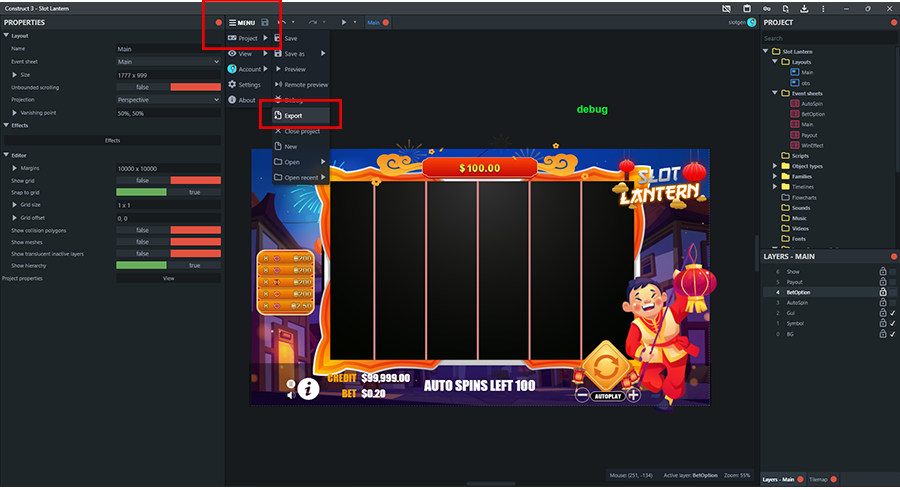Click the Preview play icon in toolbar
The width and height of the screenshot is (900, 489).
(344, 22)
